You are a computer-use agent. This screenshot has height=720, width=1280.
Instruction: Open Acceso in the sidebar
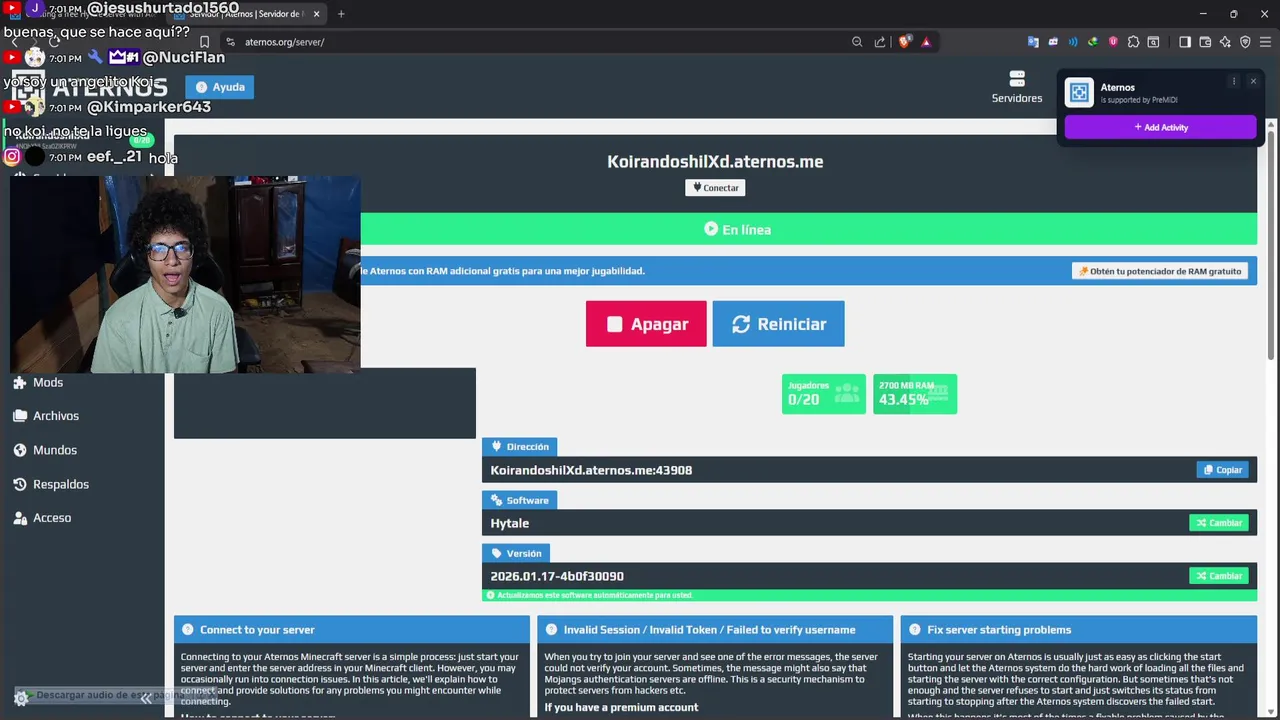(52, 518)
